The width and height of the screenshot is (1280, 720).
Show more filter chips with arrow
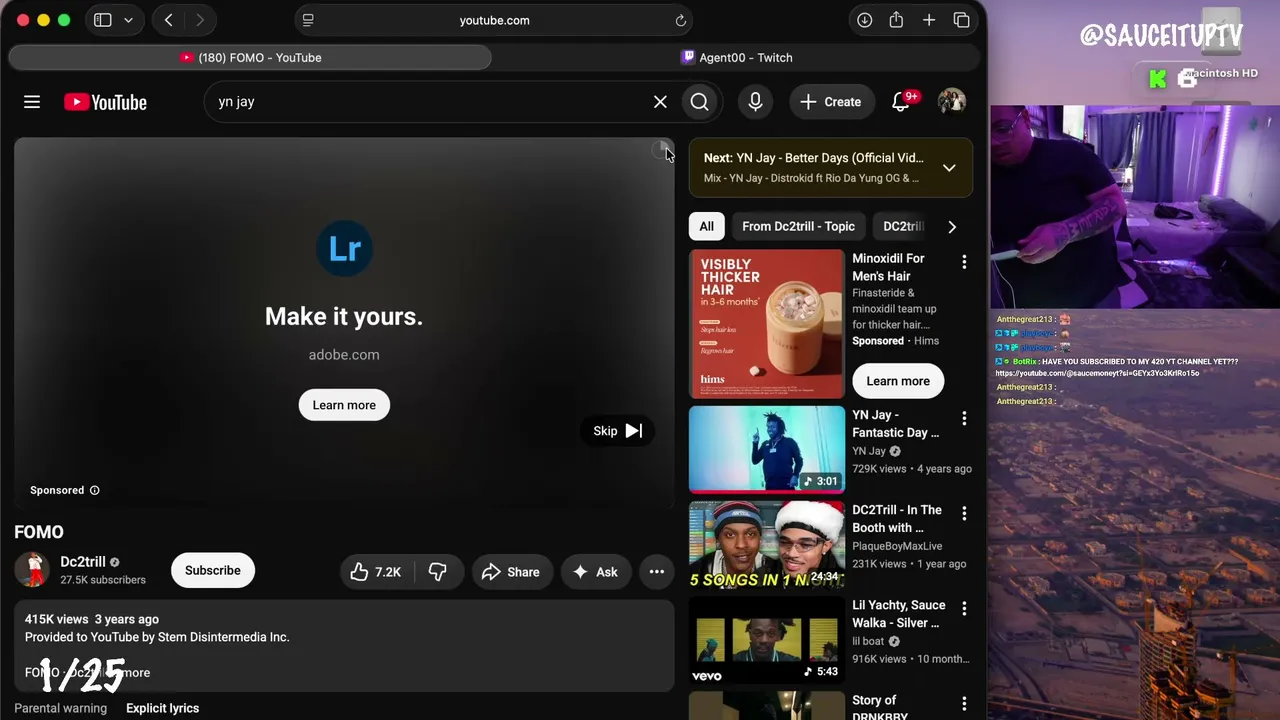[952, 227]
